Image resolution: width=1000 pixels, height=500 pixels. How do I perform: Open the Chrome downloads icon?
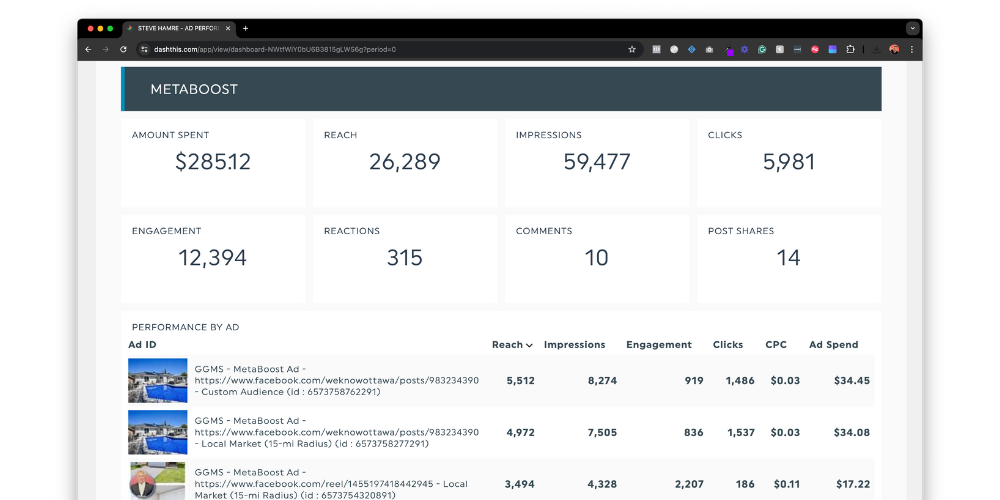(x=876, y=49)
